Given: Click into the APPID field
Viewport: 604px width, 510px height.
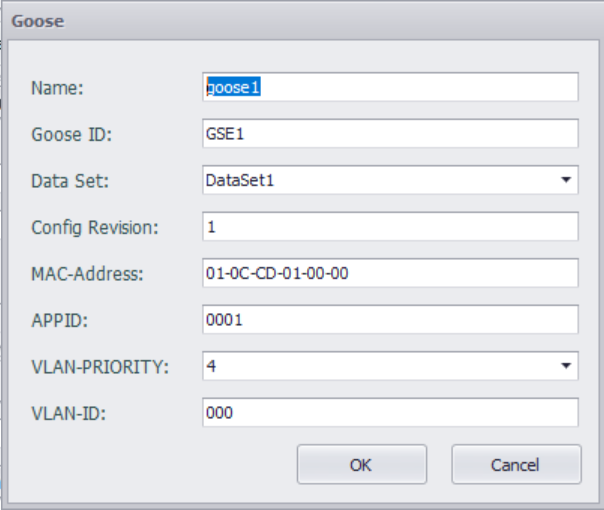Looking at the screenshot, I should click(390, 320).
